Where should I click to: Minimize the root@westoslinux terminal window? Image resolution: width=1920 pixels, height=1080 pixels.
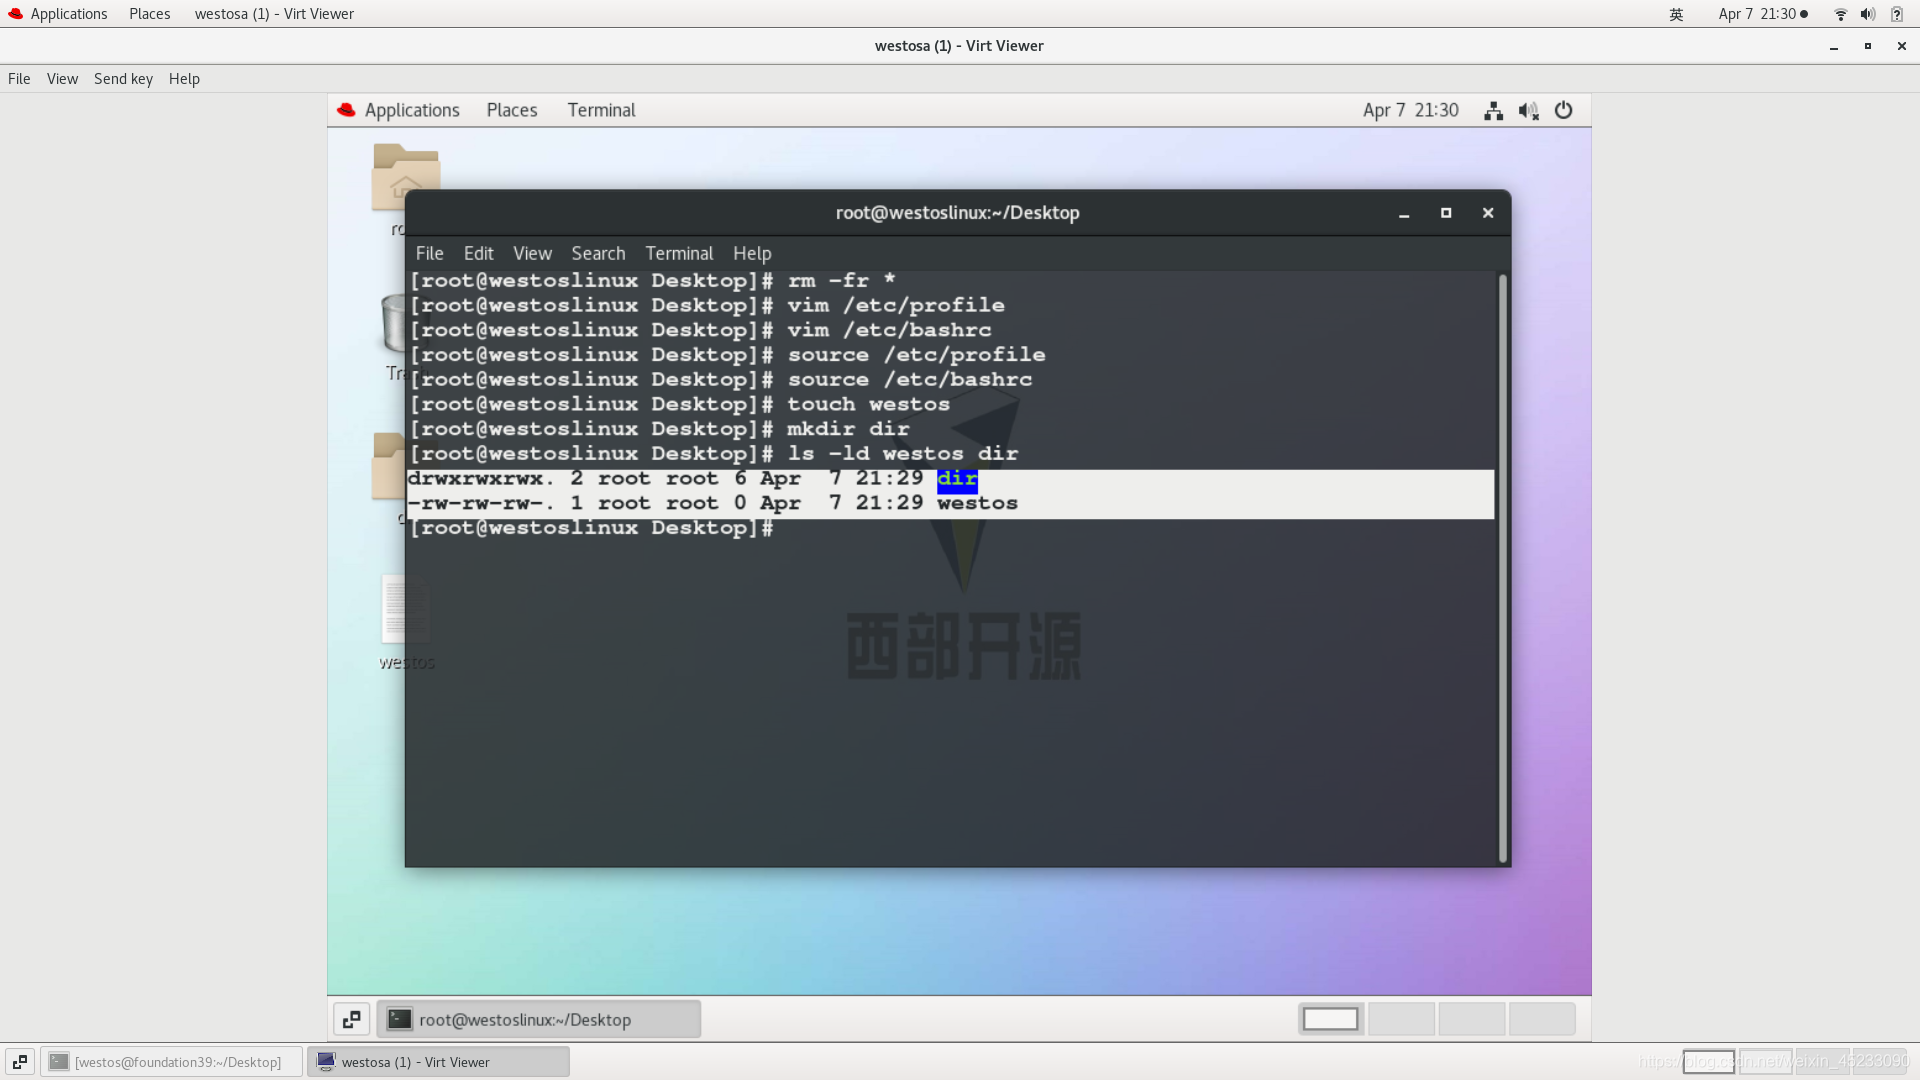pos(1404,213)
